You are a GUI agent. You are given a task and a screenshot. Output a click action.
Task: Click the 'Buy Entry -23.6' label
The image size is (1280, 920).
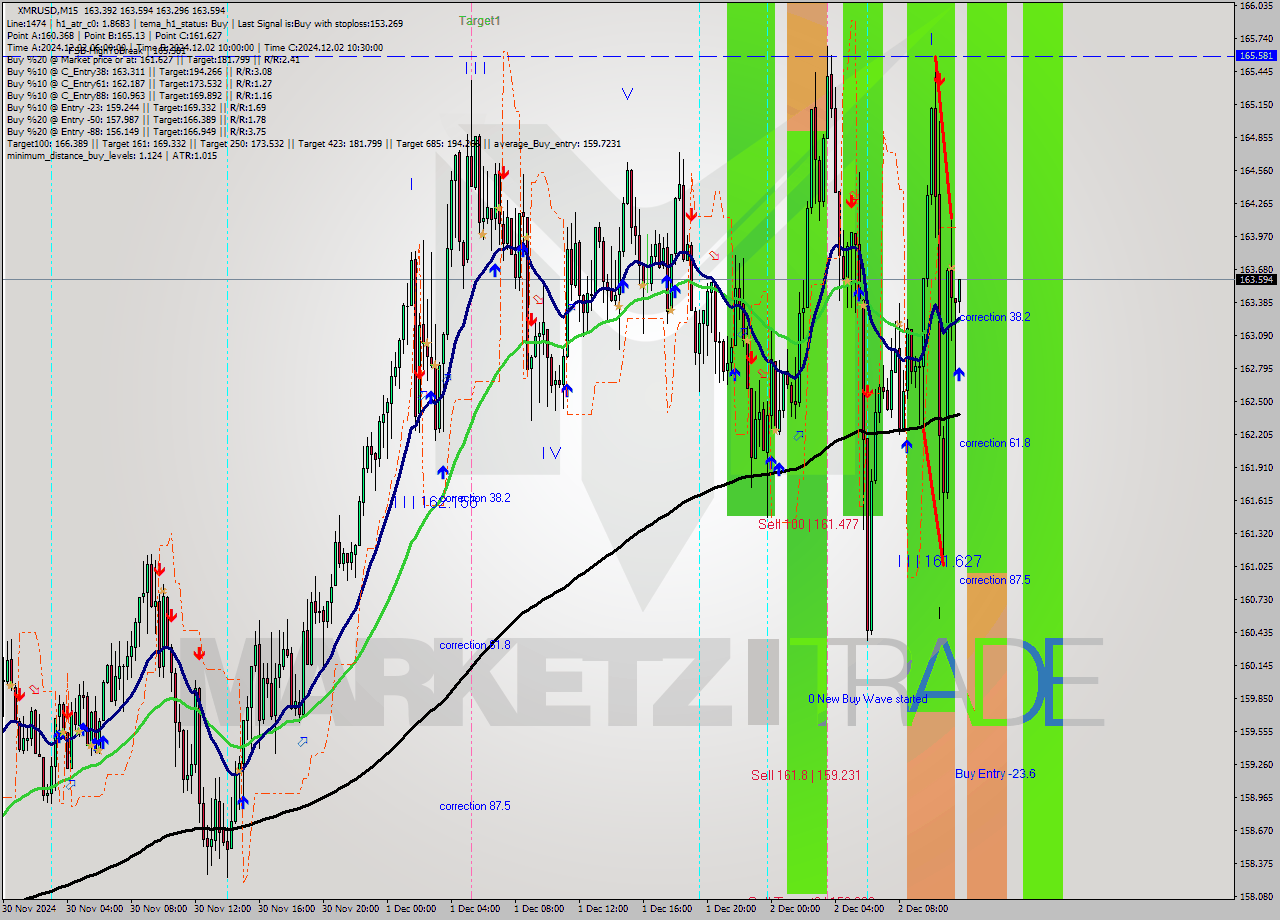coord(995,774)
